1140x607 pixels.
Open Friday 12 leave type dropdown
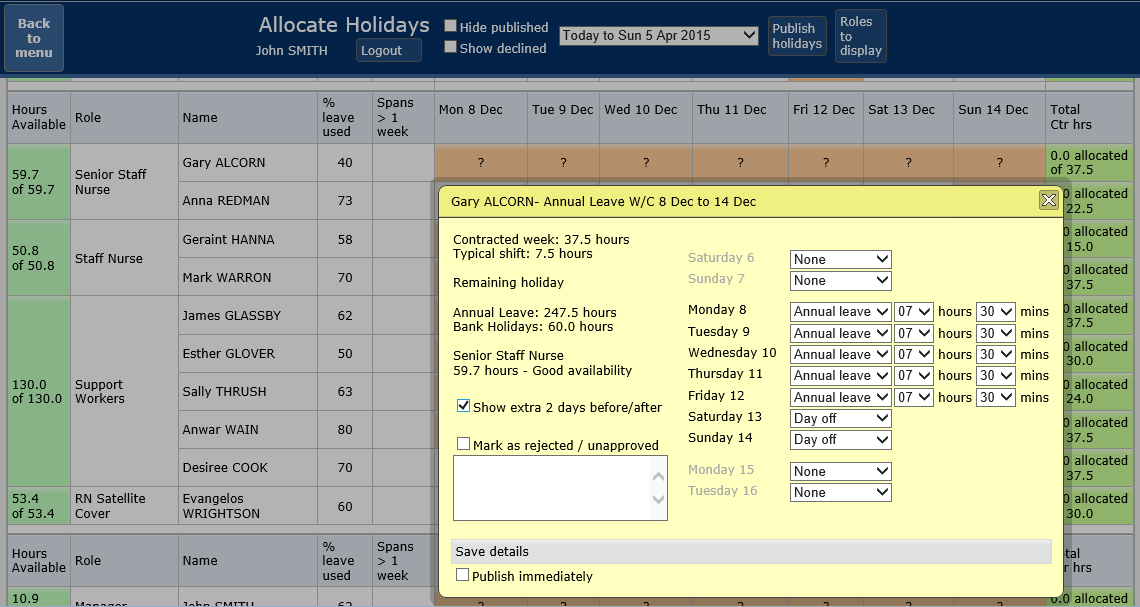[840, 398]
